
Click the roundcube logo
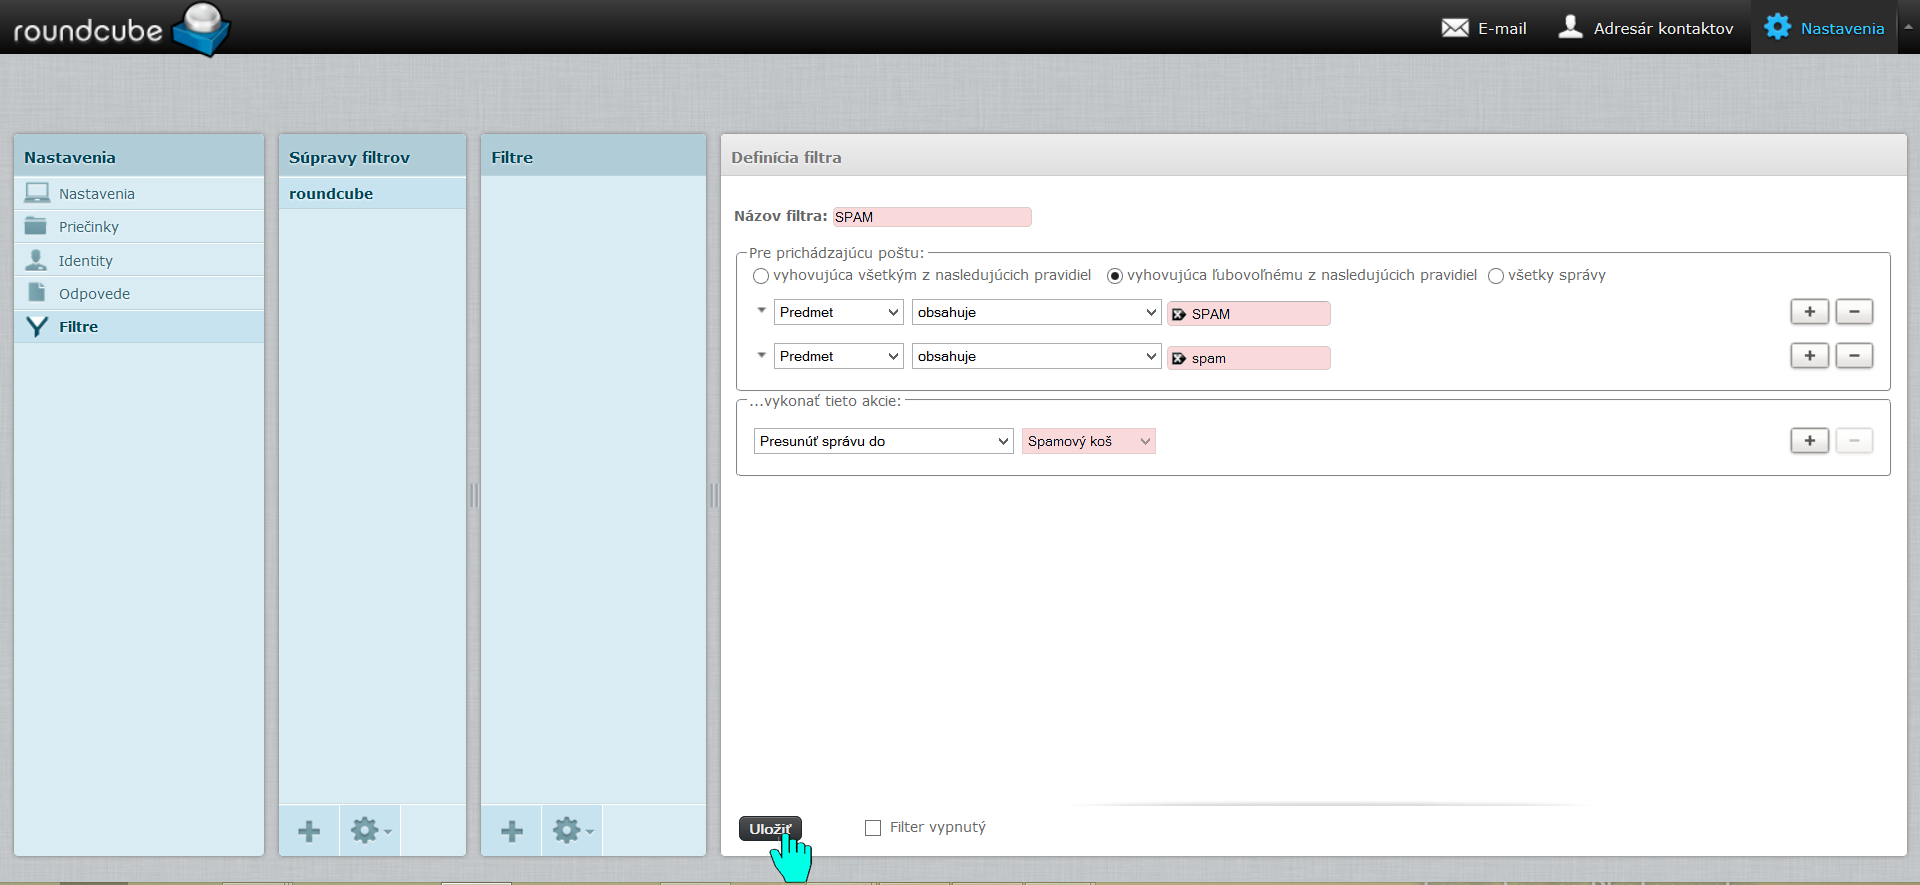[120, 28]
